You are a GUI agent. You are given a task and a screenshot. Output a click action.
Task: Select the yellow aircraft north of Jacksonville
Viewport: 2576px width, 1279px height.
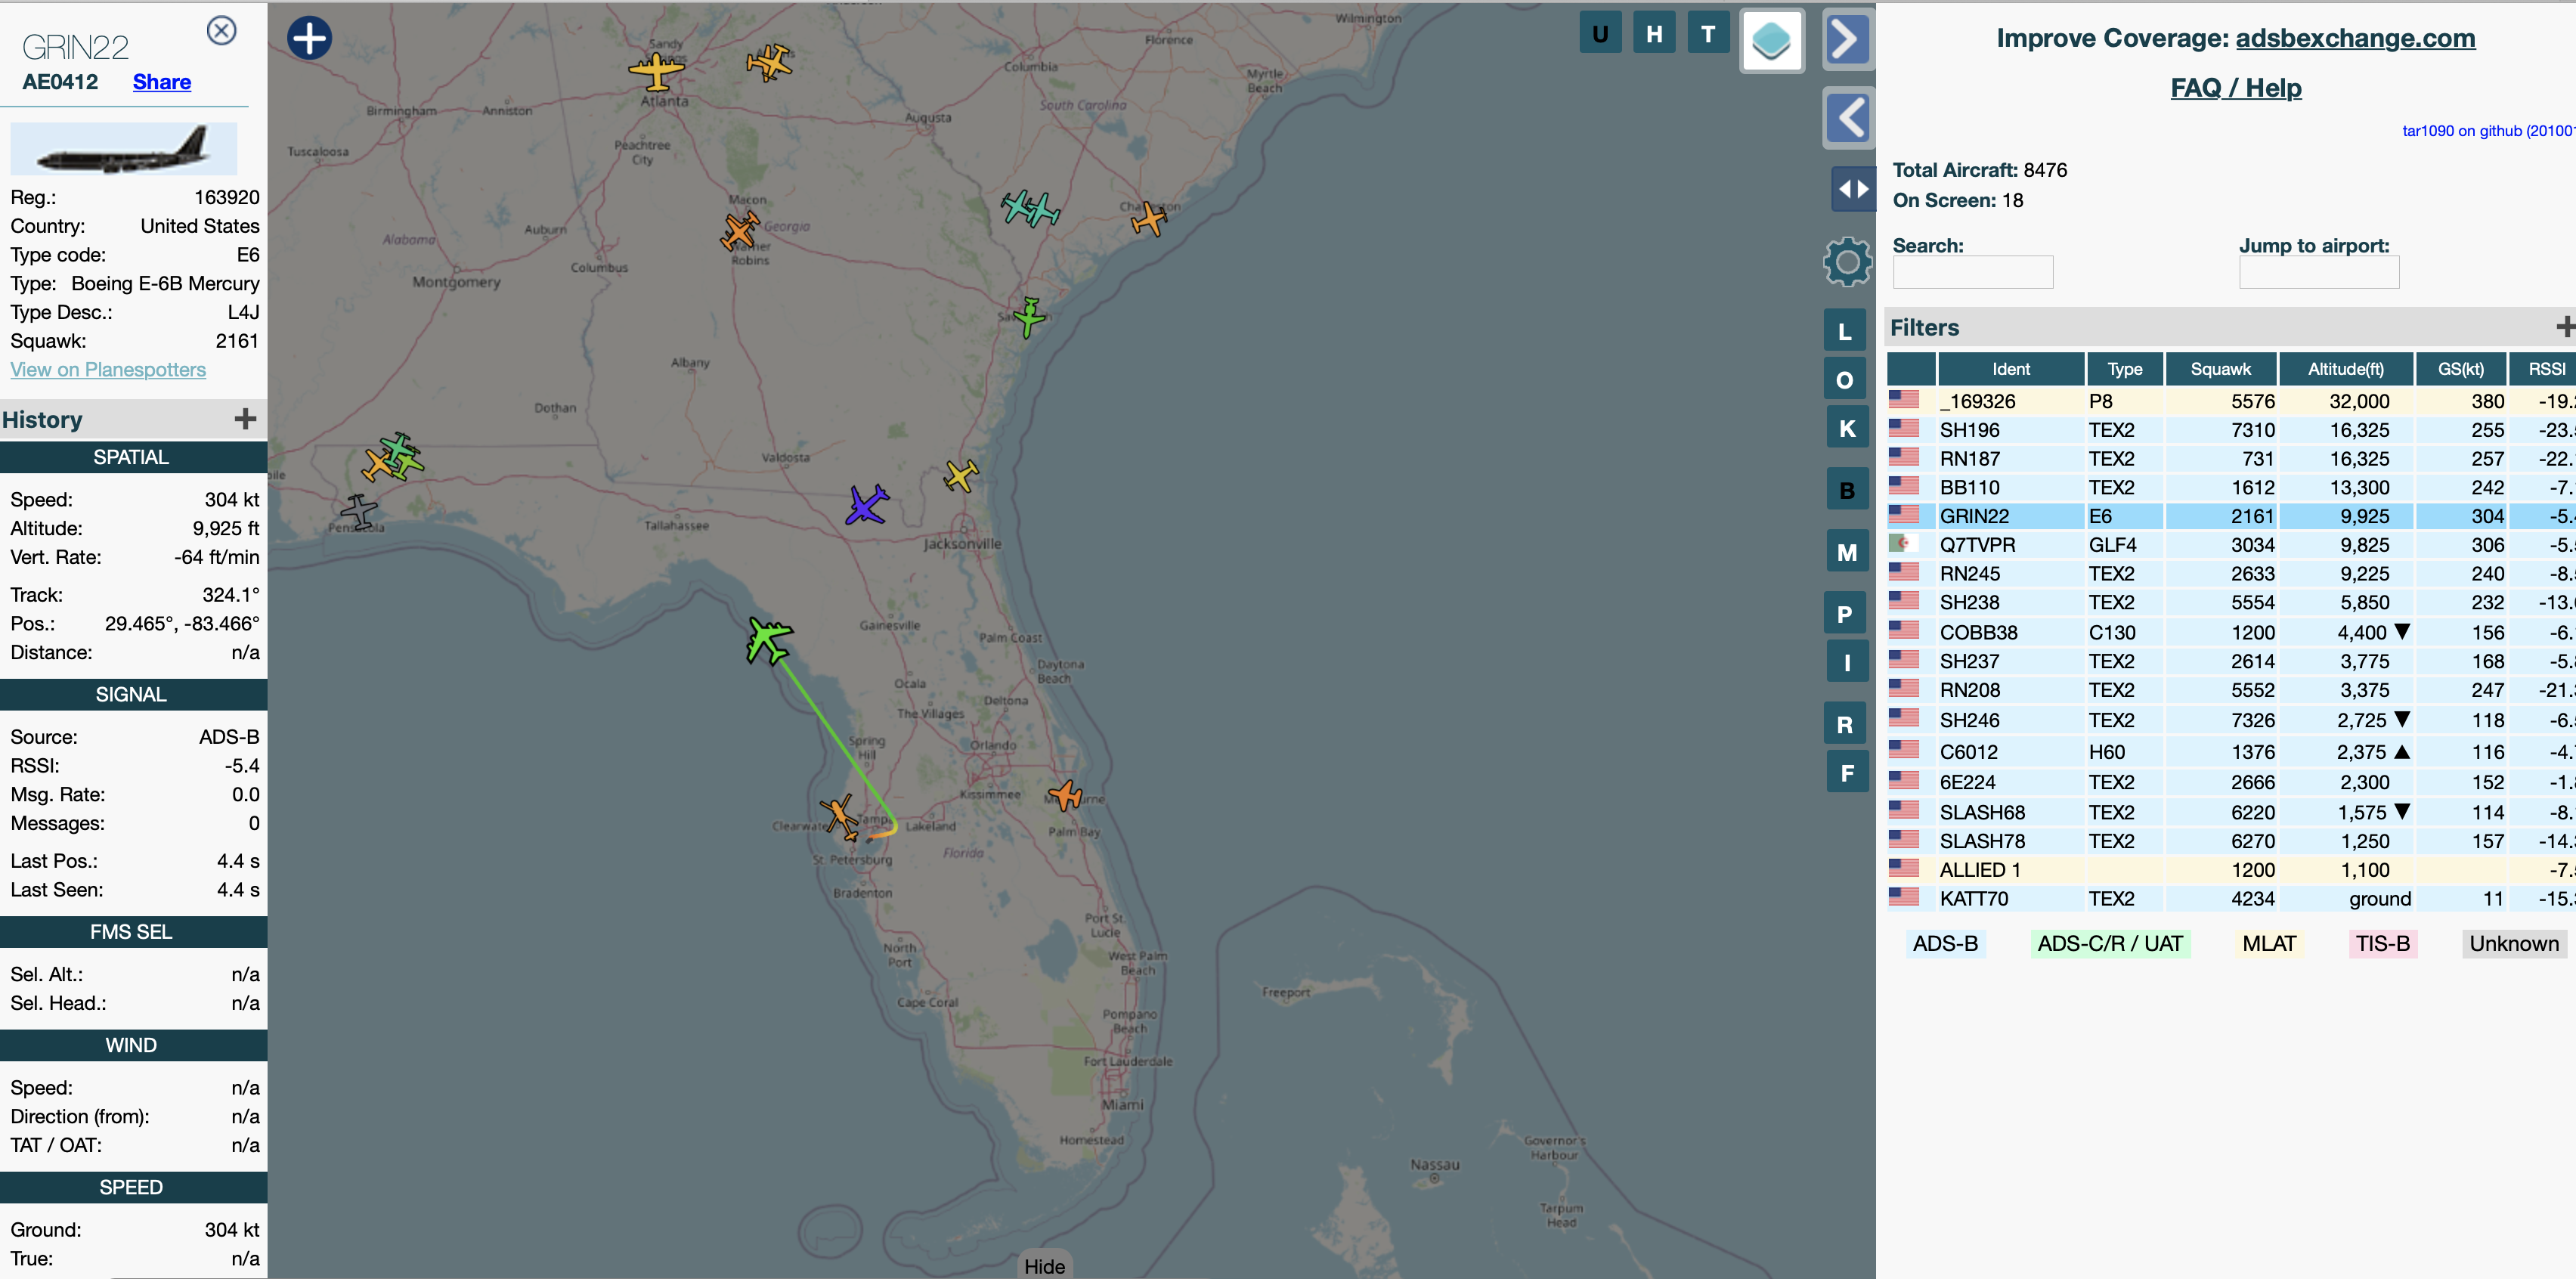point(961,475)
